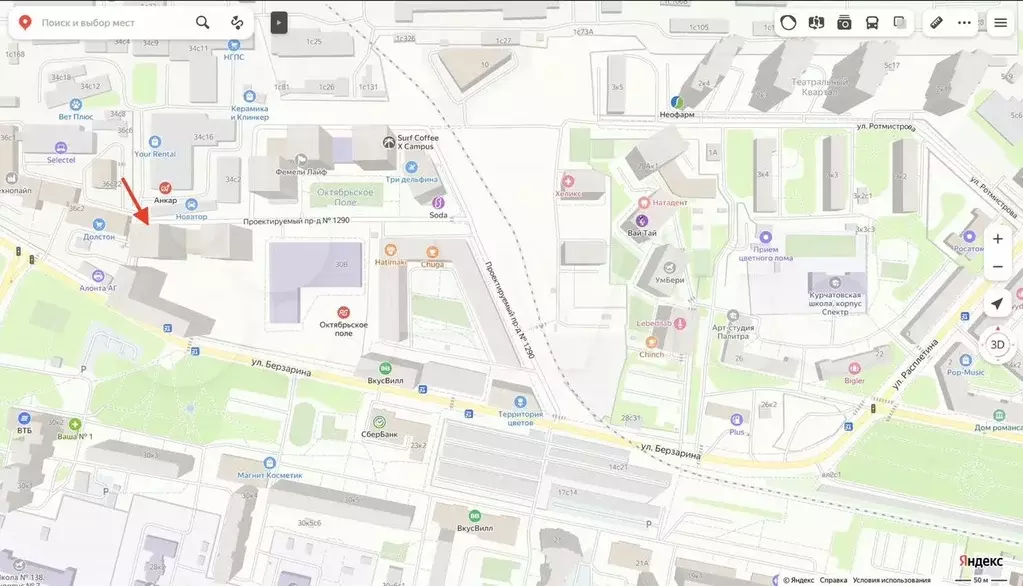The image size is (1023, 586).
Task: Click the Вай Тай purple marker
Action: [x=642, y=221]
